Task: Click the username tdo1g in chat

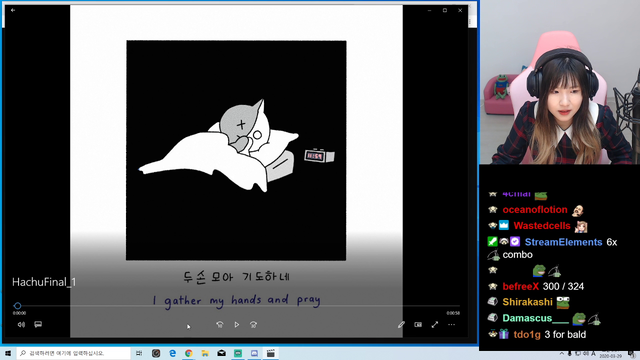Action: 527,335
